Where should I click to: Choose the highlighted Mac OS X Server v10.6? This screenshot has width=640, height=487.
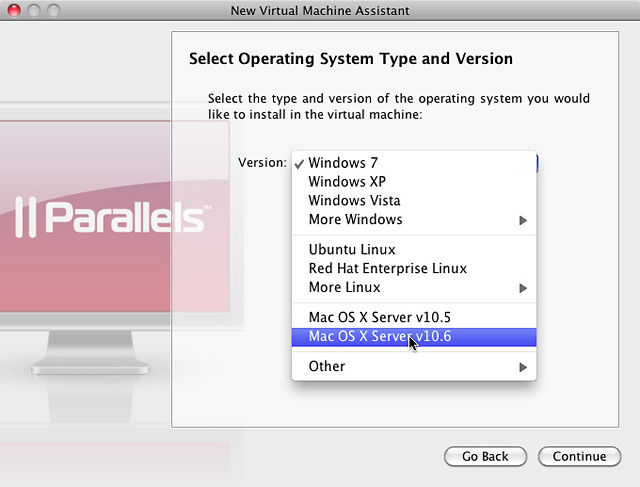[x=414, y=337]
